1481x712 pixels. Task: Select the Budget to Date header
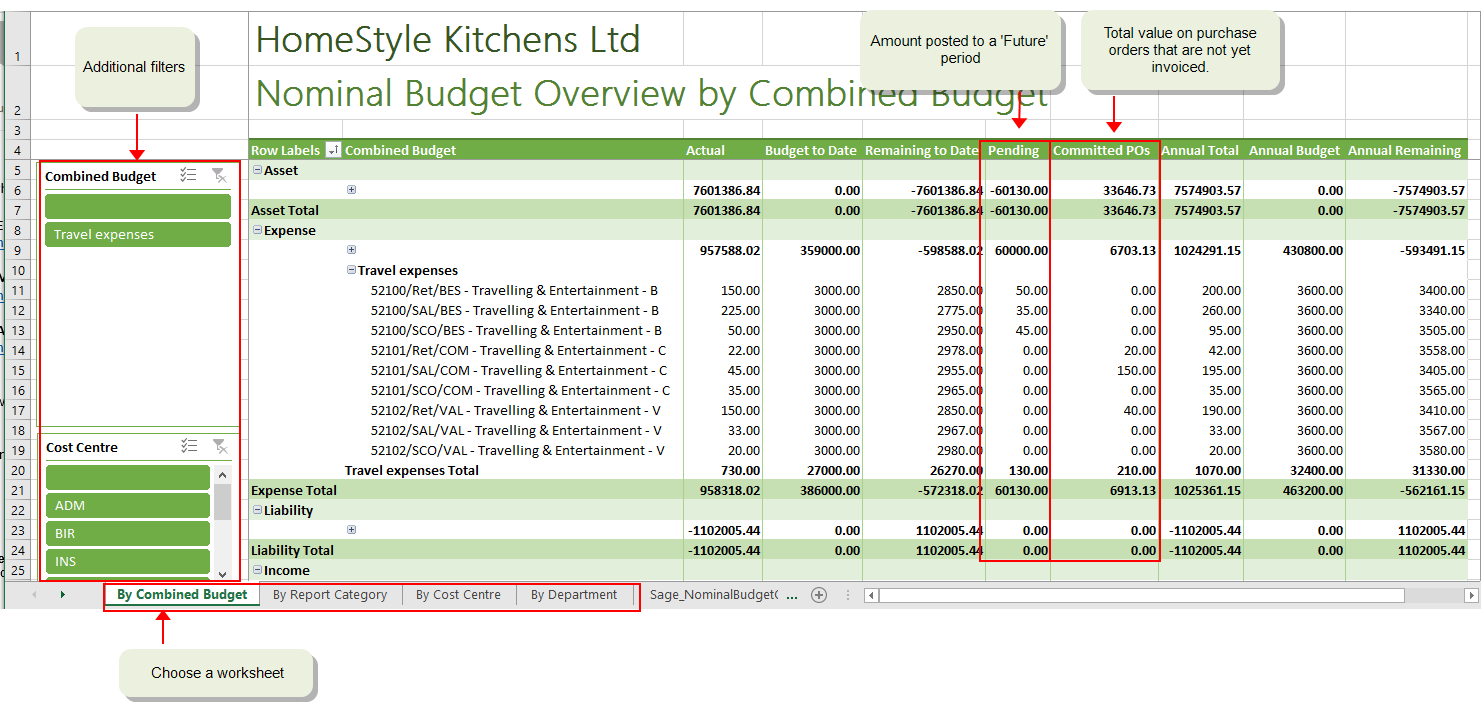[x=811, y=150]
